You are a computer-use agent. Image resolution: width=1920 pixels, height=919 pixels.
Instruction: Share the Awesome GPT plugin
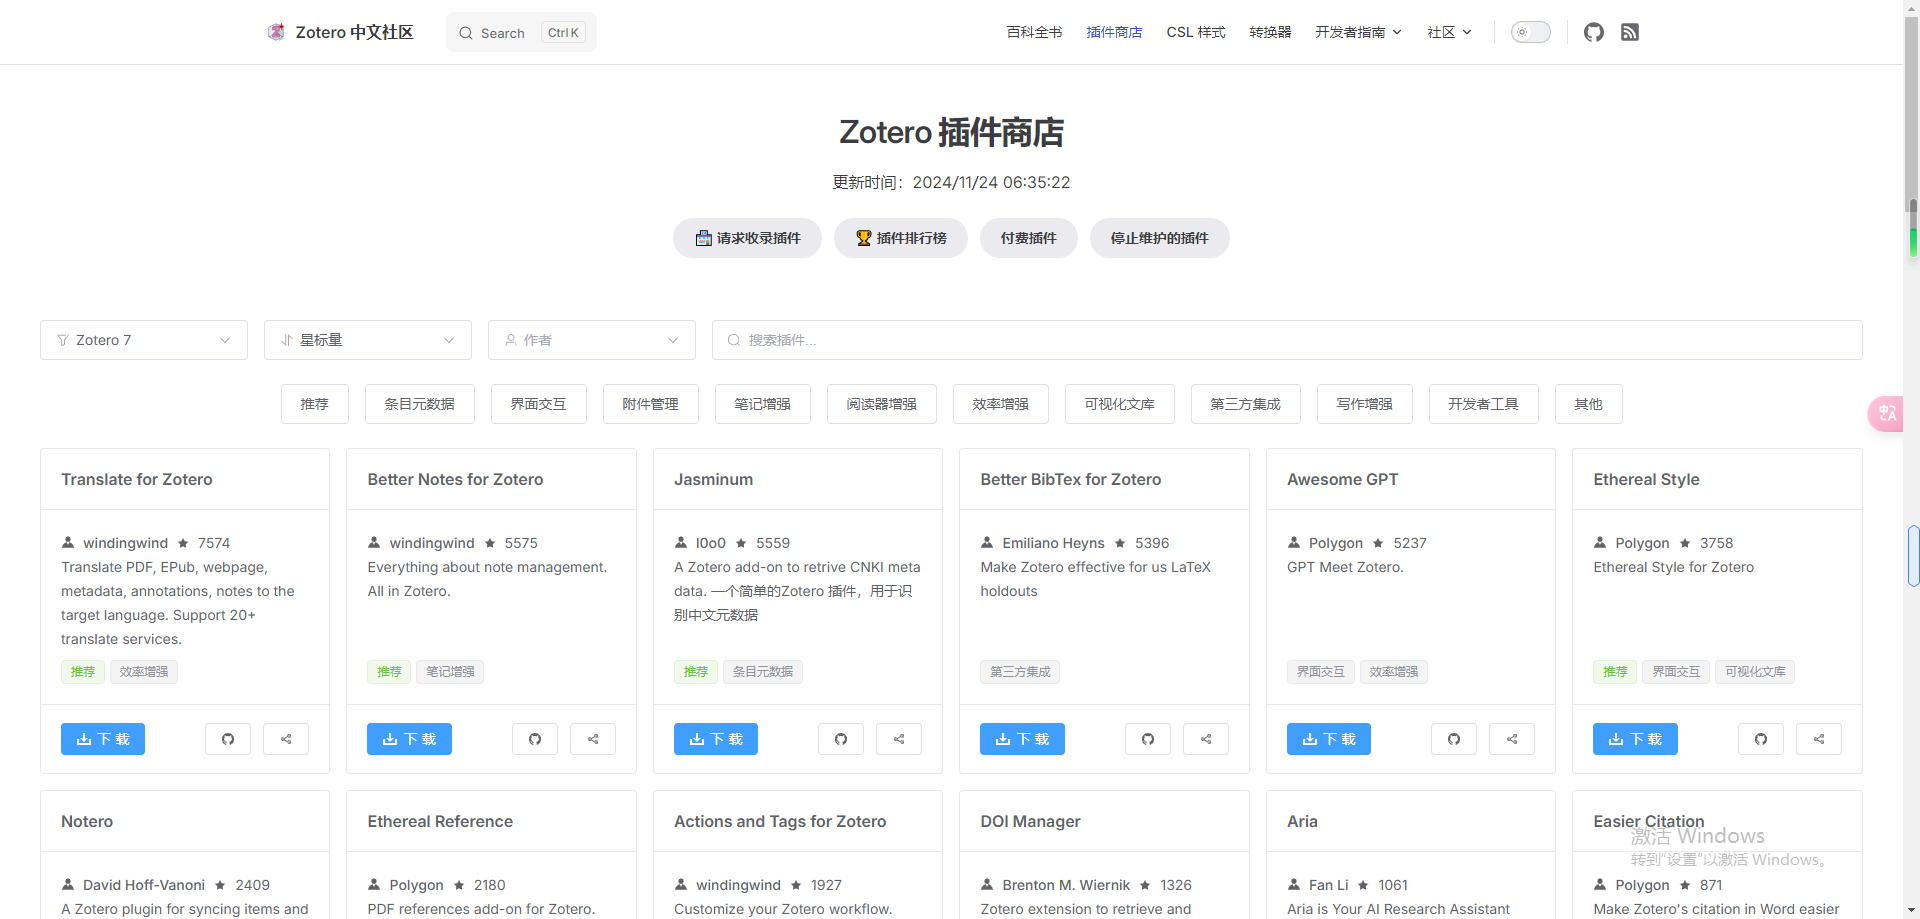point(1512,739)
